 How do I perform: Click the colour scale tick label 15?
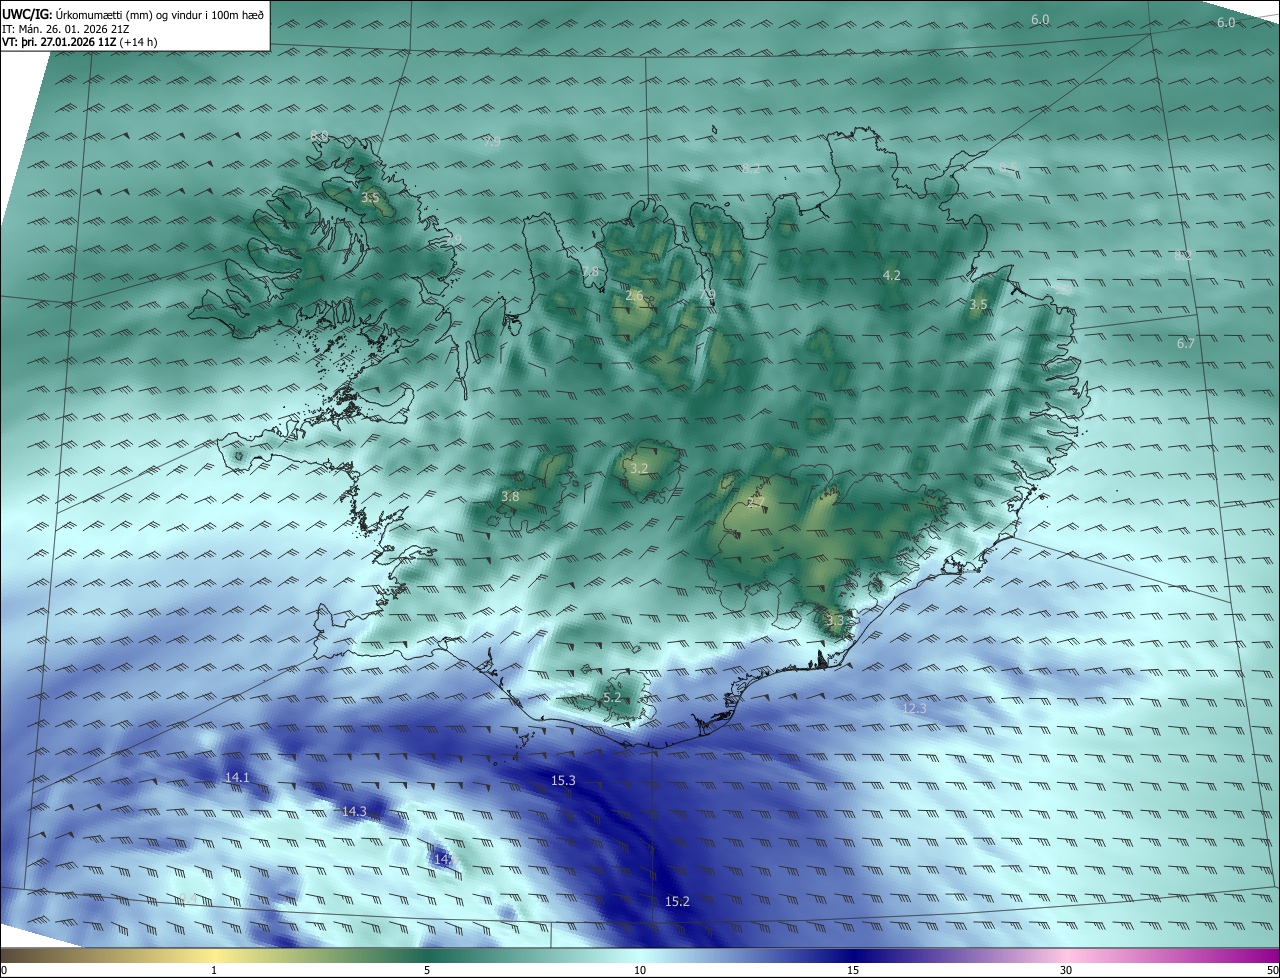pos(853,970)
